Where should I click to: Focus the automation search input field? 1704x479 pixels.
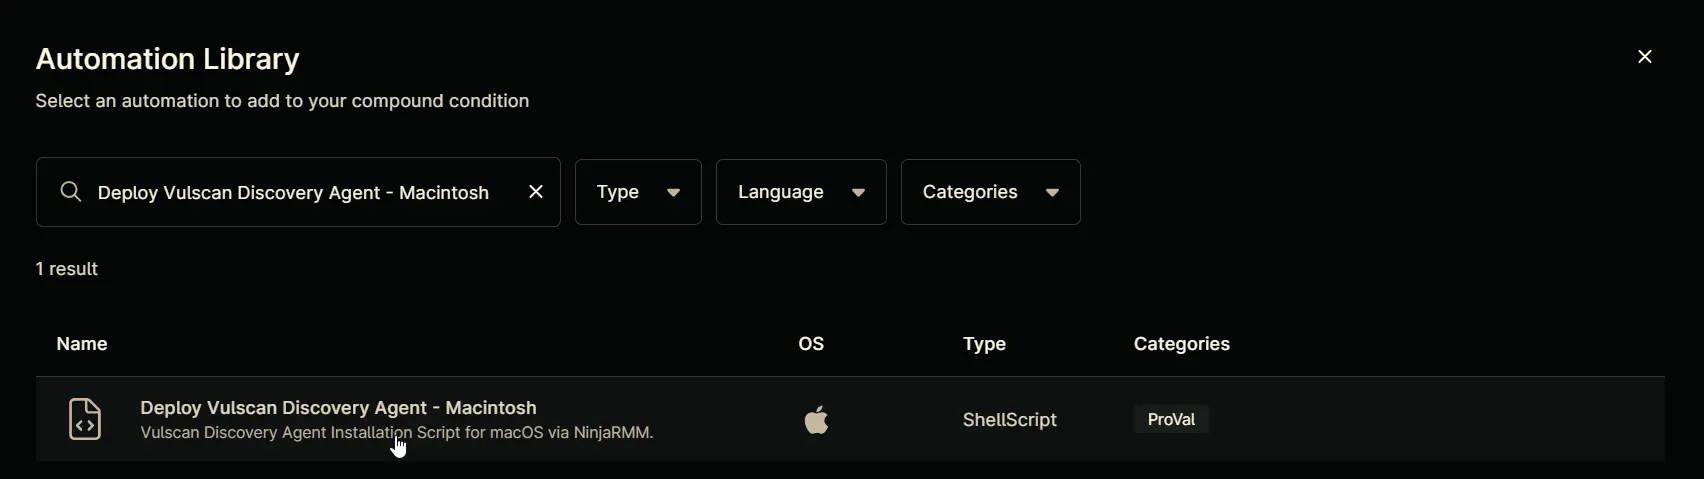tap(298, 192)
